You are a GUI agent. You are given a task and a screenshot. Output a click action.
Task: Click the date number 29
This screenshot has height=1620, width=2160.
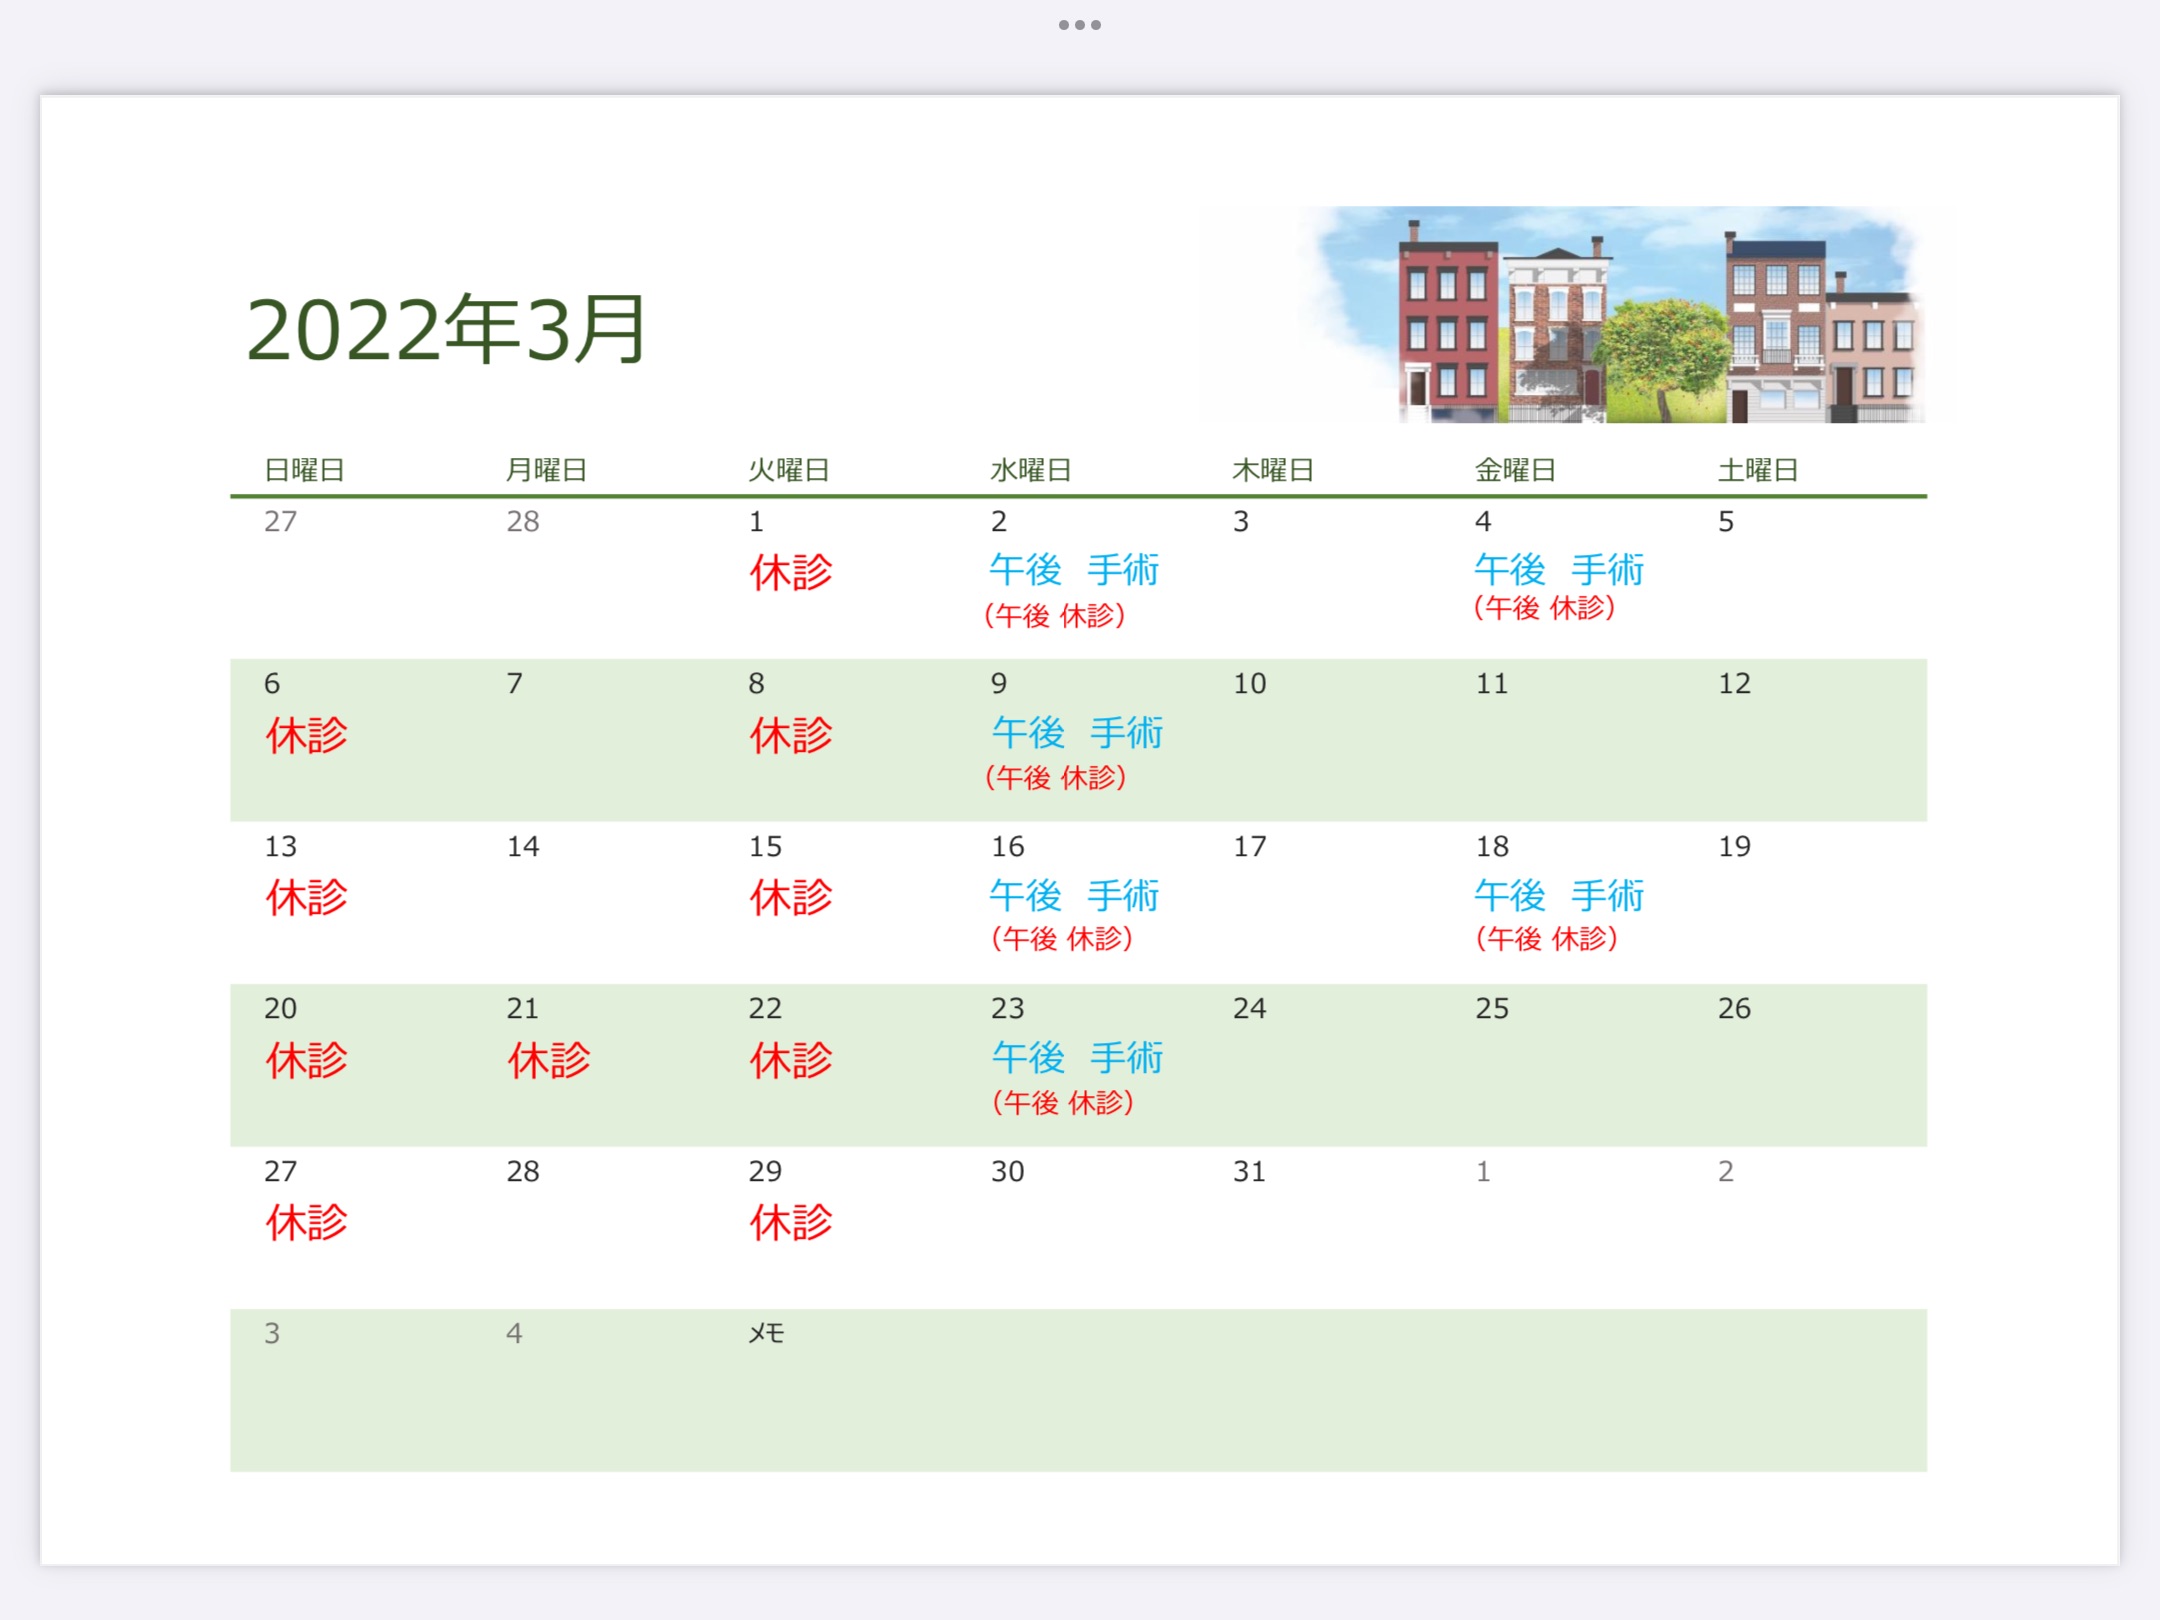[765, 1171]
